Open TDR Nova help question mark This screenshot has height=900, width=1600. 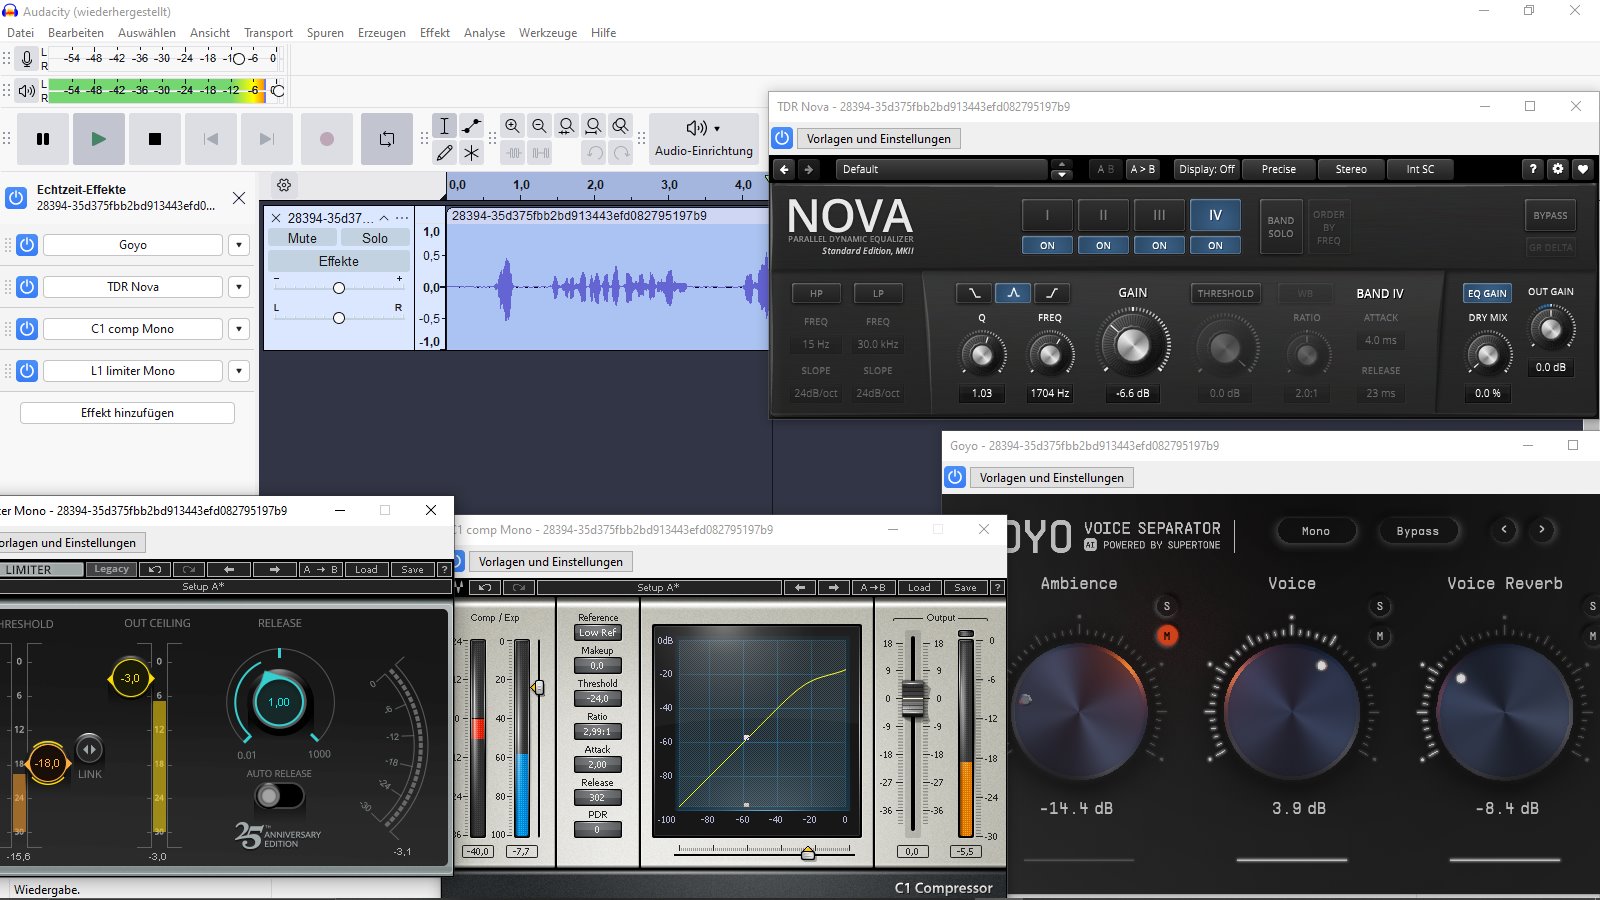pyautogui.click(x=1533, y=169)
